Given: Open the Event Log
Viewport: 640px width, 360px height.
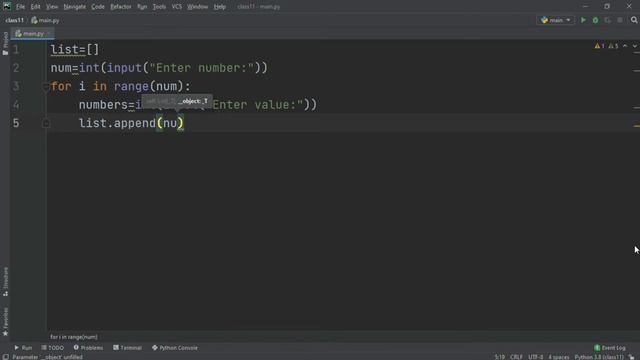Looking at the screenshot, I should click(610, 348).
